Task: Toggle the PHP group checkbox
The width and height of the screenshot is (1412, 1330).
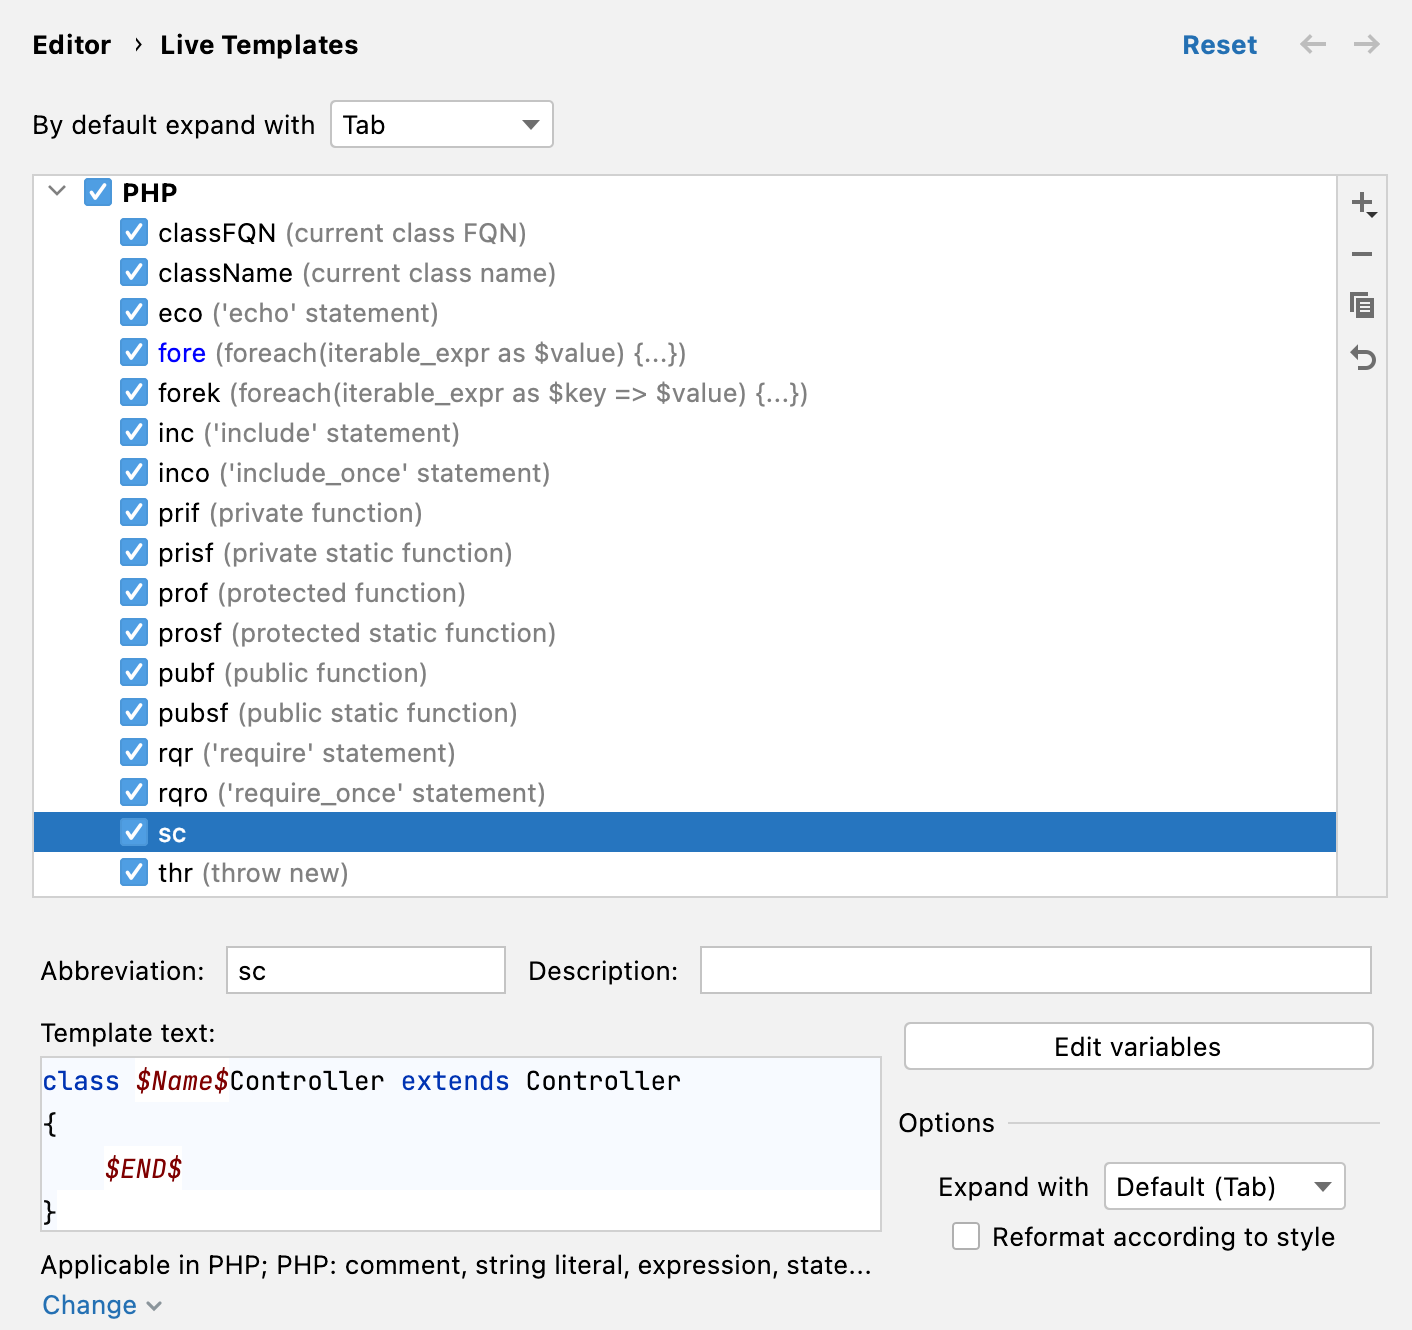Action: 98,192
